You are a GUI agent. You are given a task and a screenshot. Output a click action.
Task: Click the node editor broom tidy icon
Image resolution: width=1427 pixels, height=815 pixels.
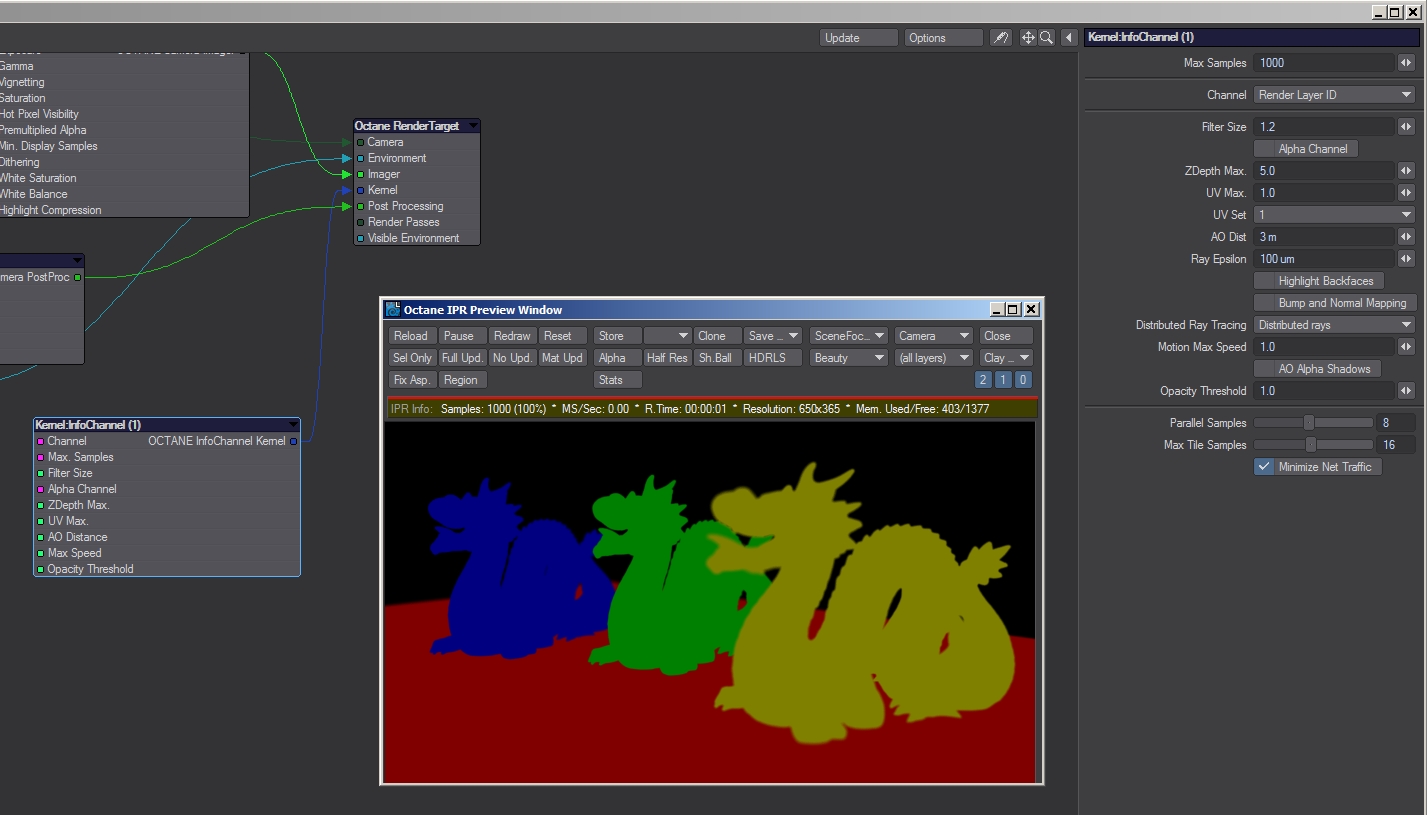click(1000, 38)
